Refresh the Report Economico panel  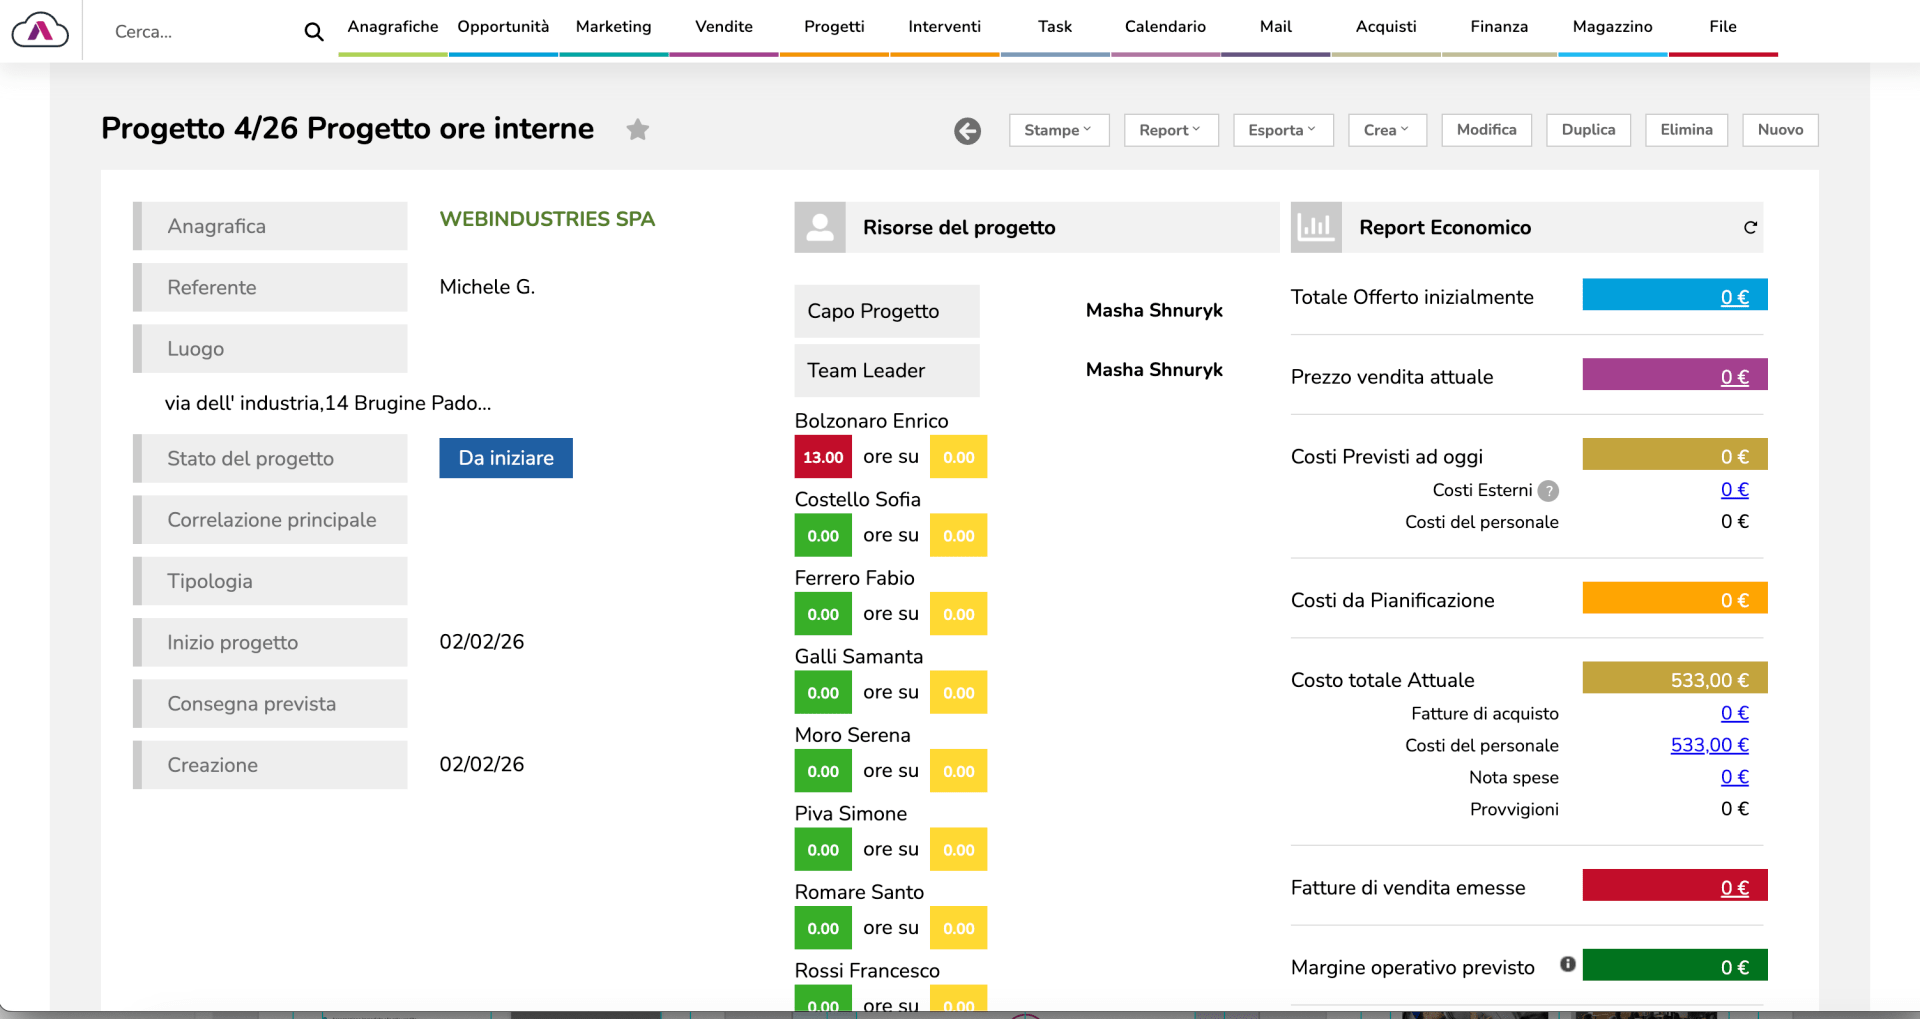(x=1749, y=228)
